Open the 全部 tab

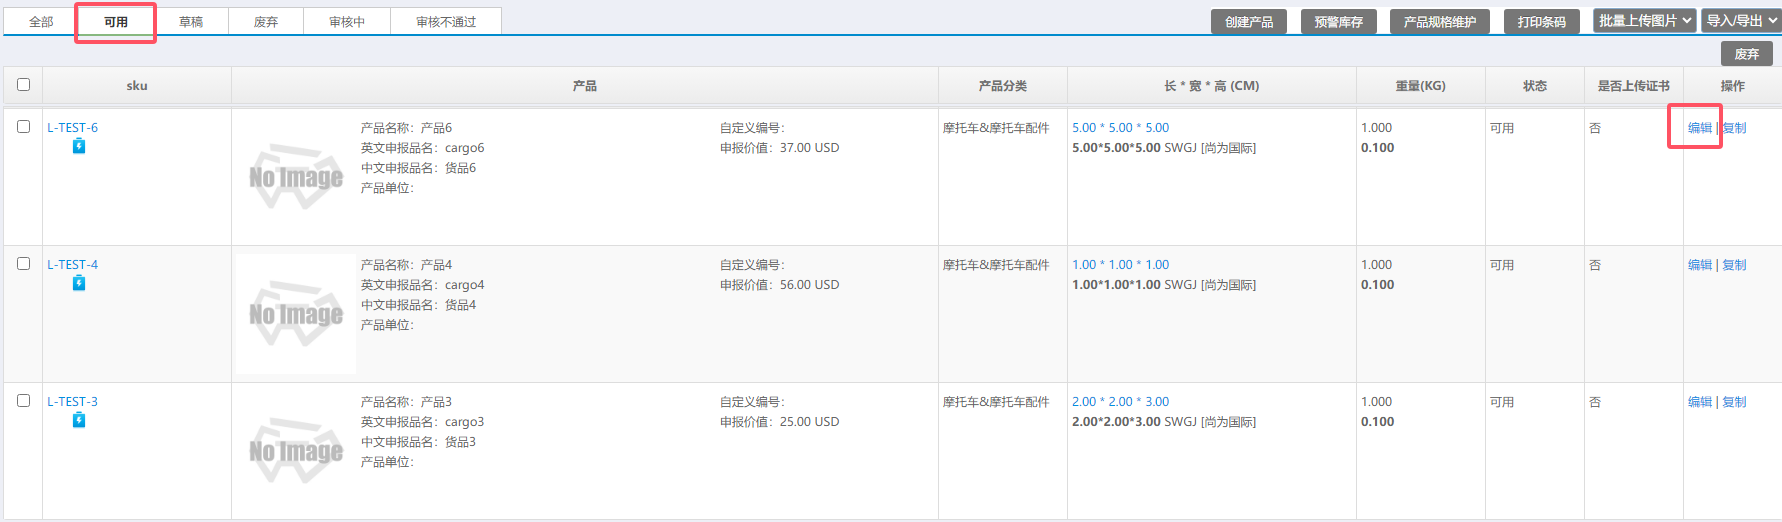[x=41, y=22]
